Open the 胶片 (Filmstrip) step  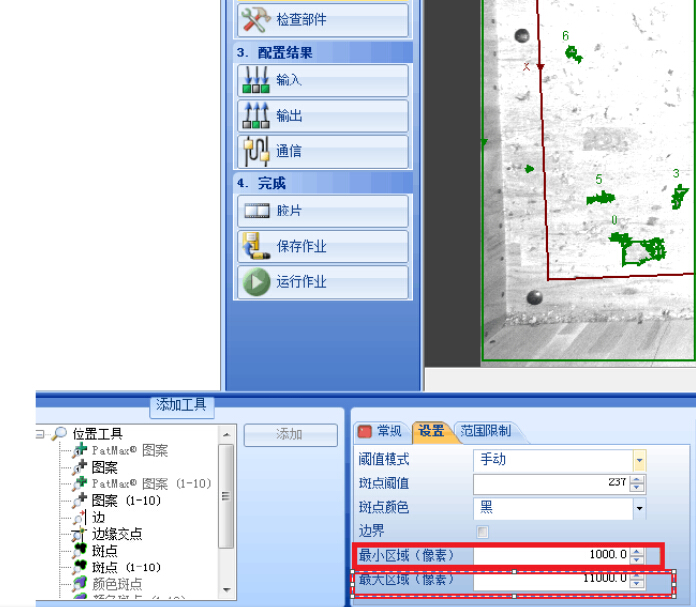pos(322,211)
